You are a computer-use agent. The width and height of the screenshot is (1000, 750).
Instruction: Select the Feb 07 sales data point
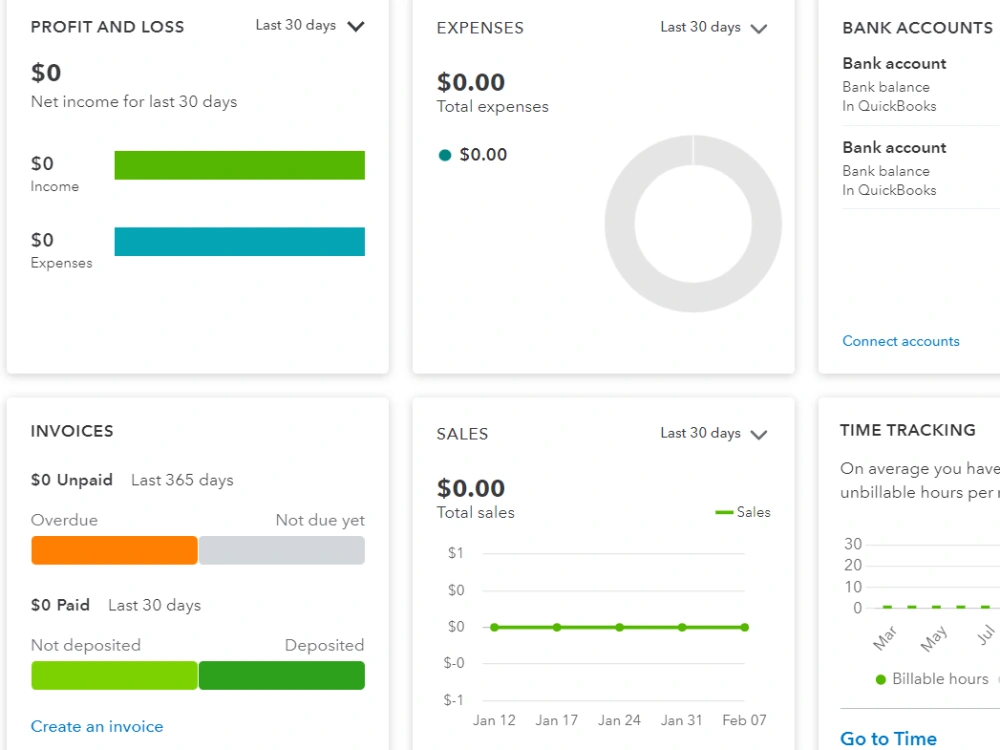pos(744,628)
